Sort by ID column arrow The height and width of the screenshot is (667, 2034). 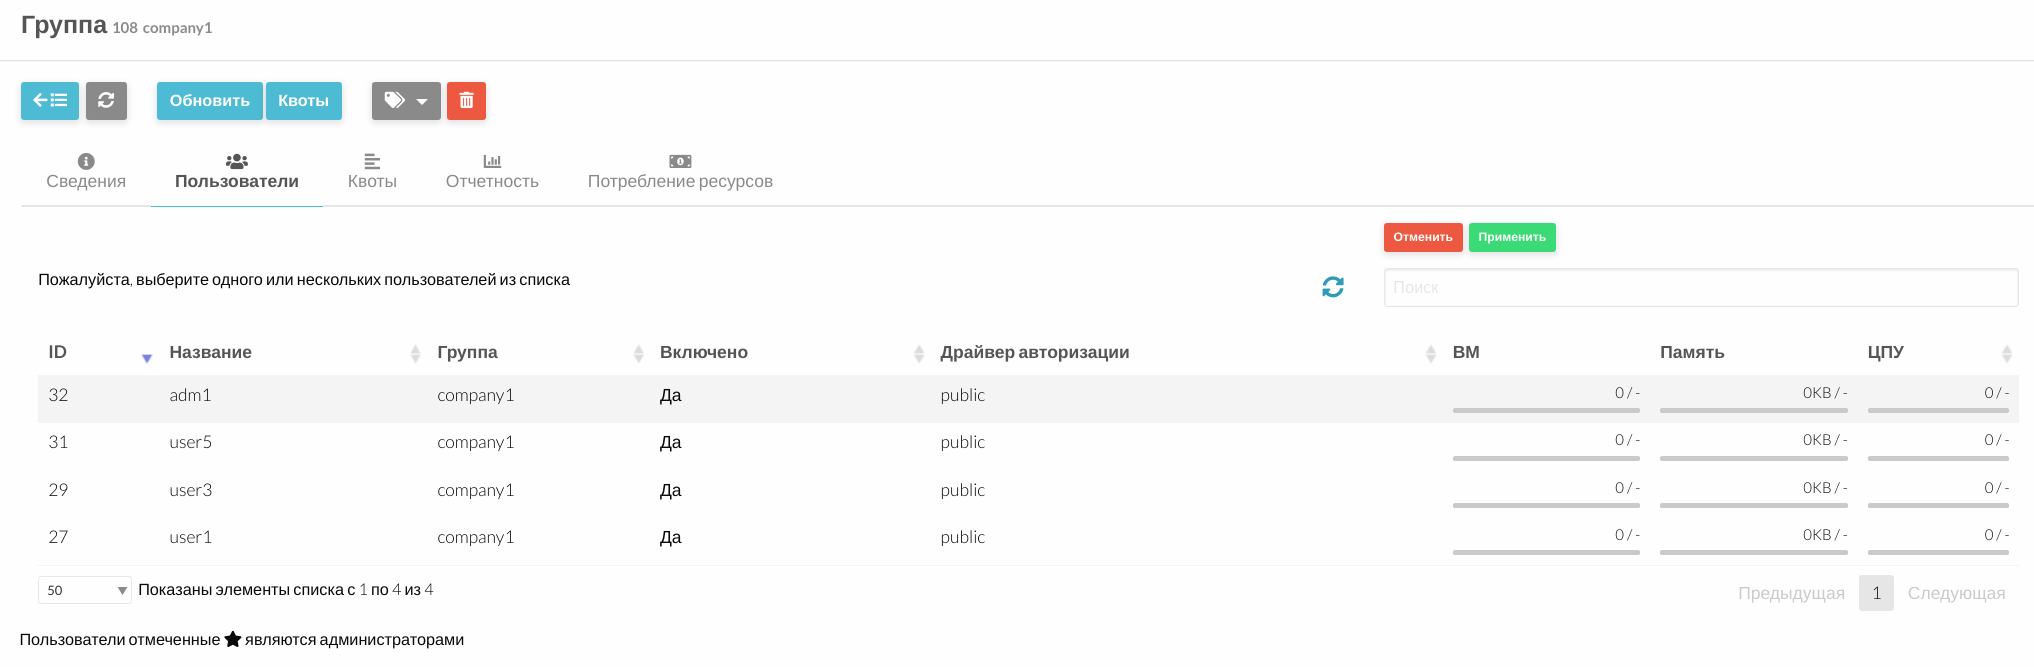click(x=147, y=356)
